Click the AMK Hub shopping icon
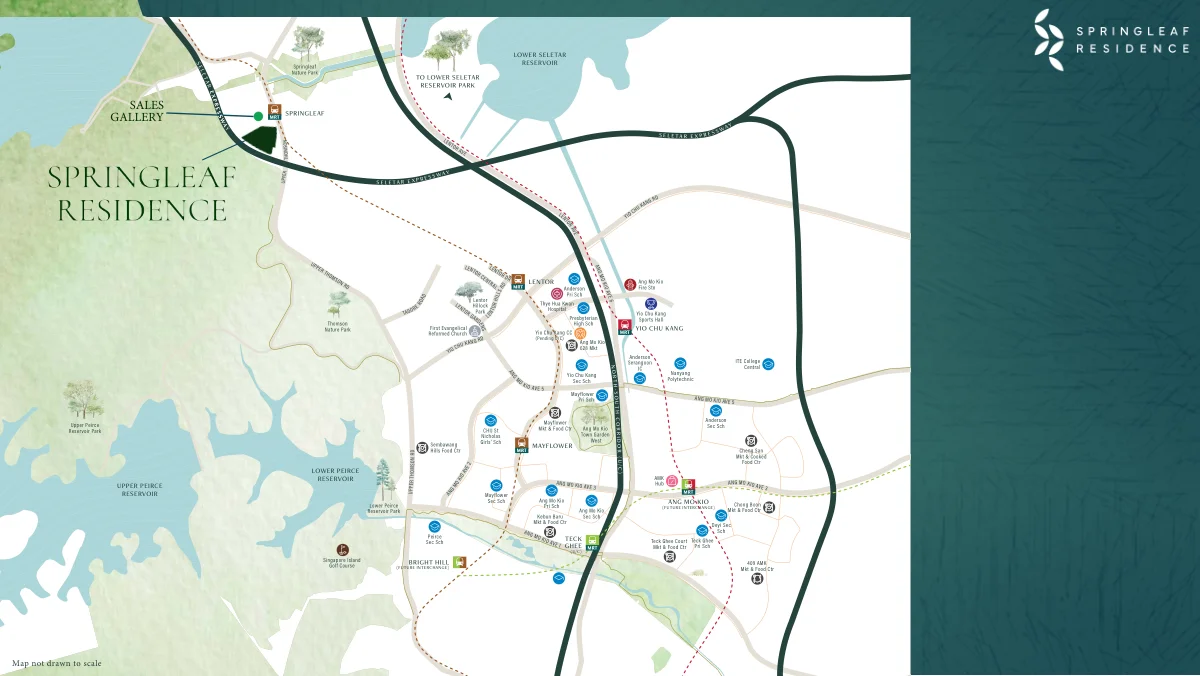The image size is (1200, 676). [x=672, y=482]
